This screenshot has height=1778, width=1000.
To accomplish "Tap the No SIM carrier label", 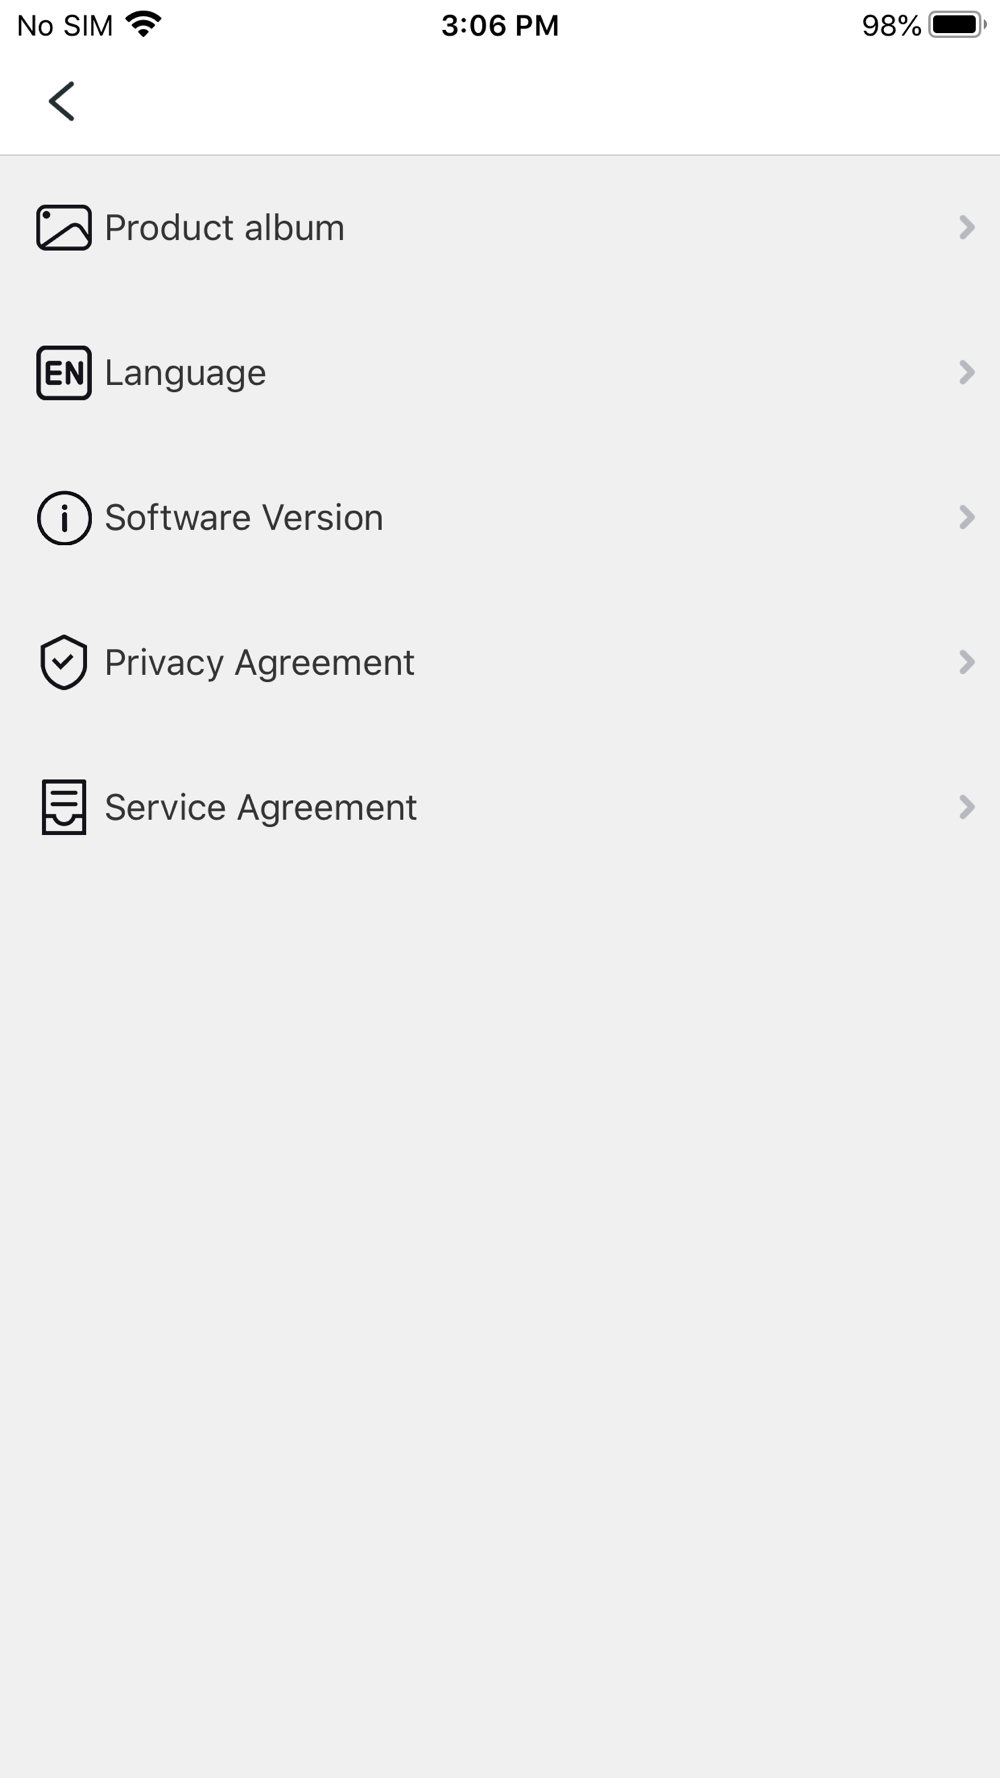I will [x=65, y=25].
